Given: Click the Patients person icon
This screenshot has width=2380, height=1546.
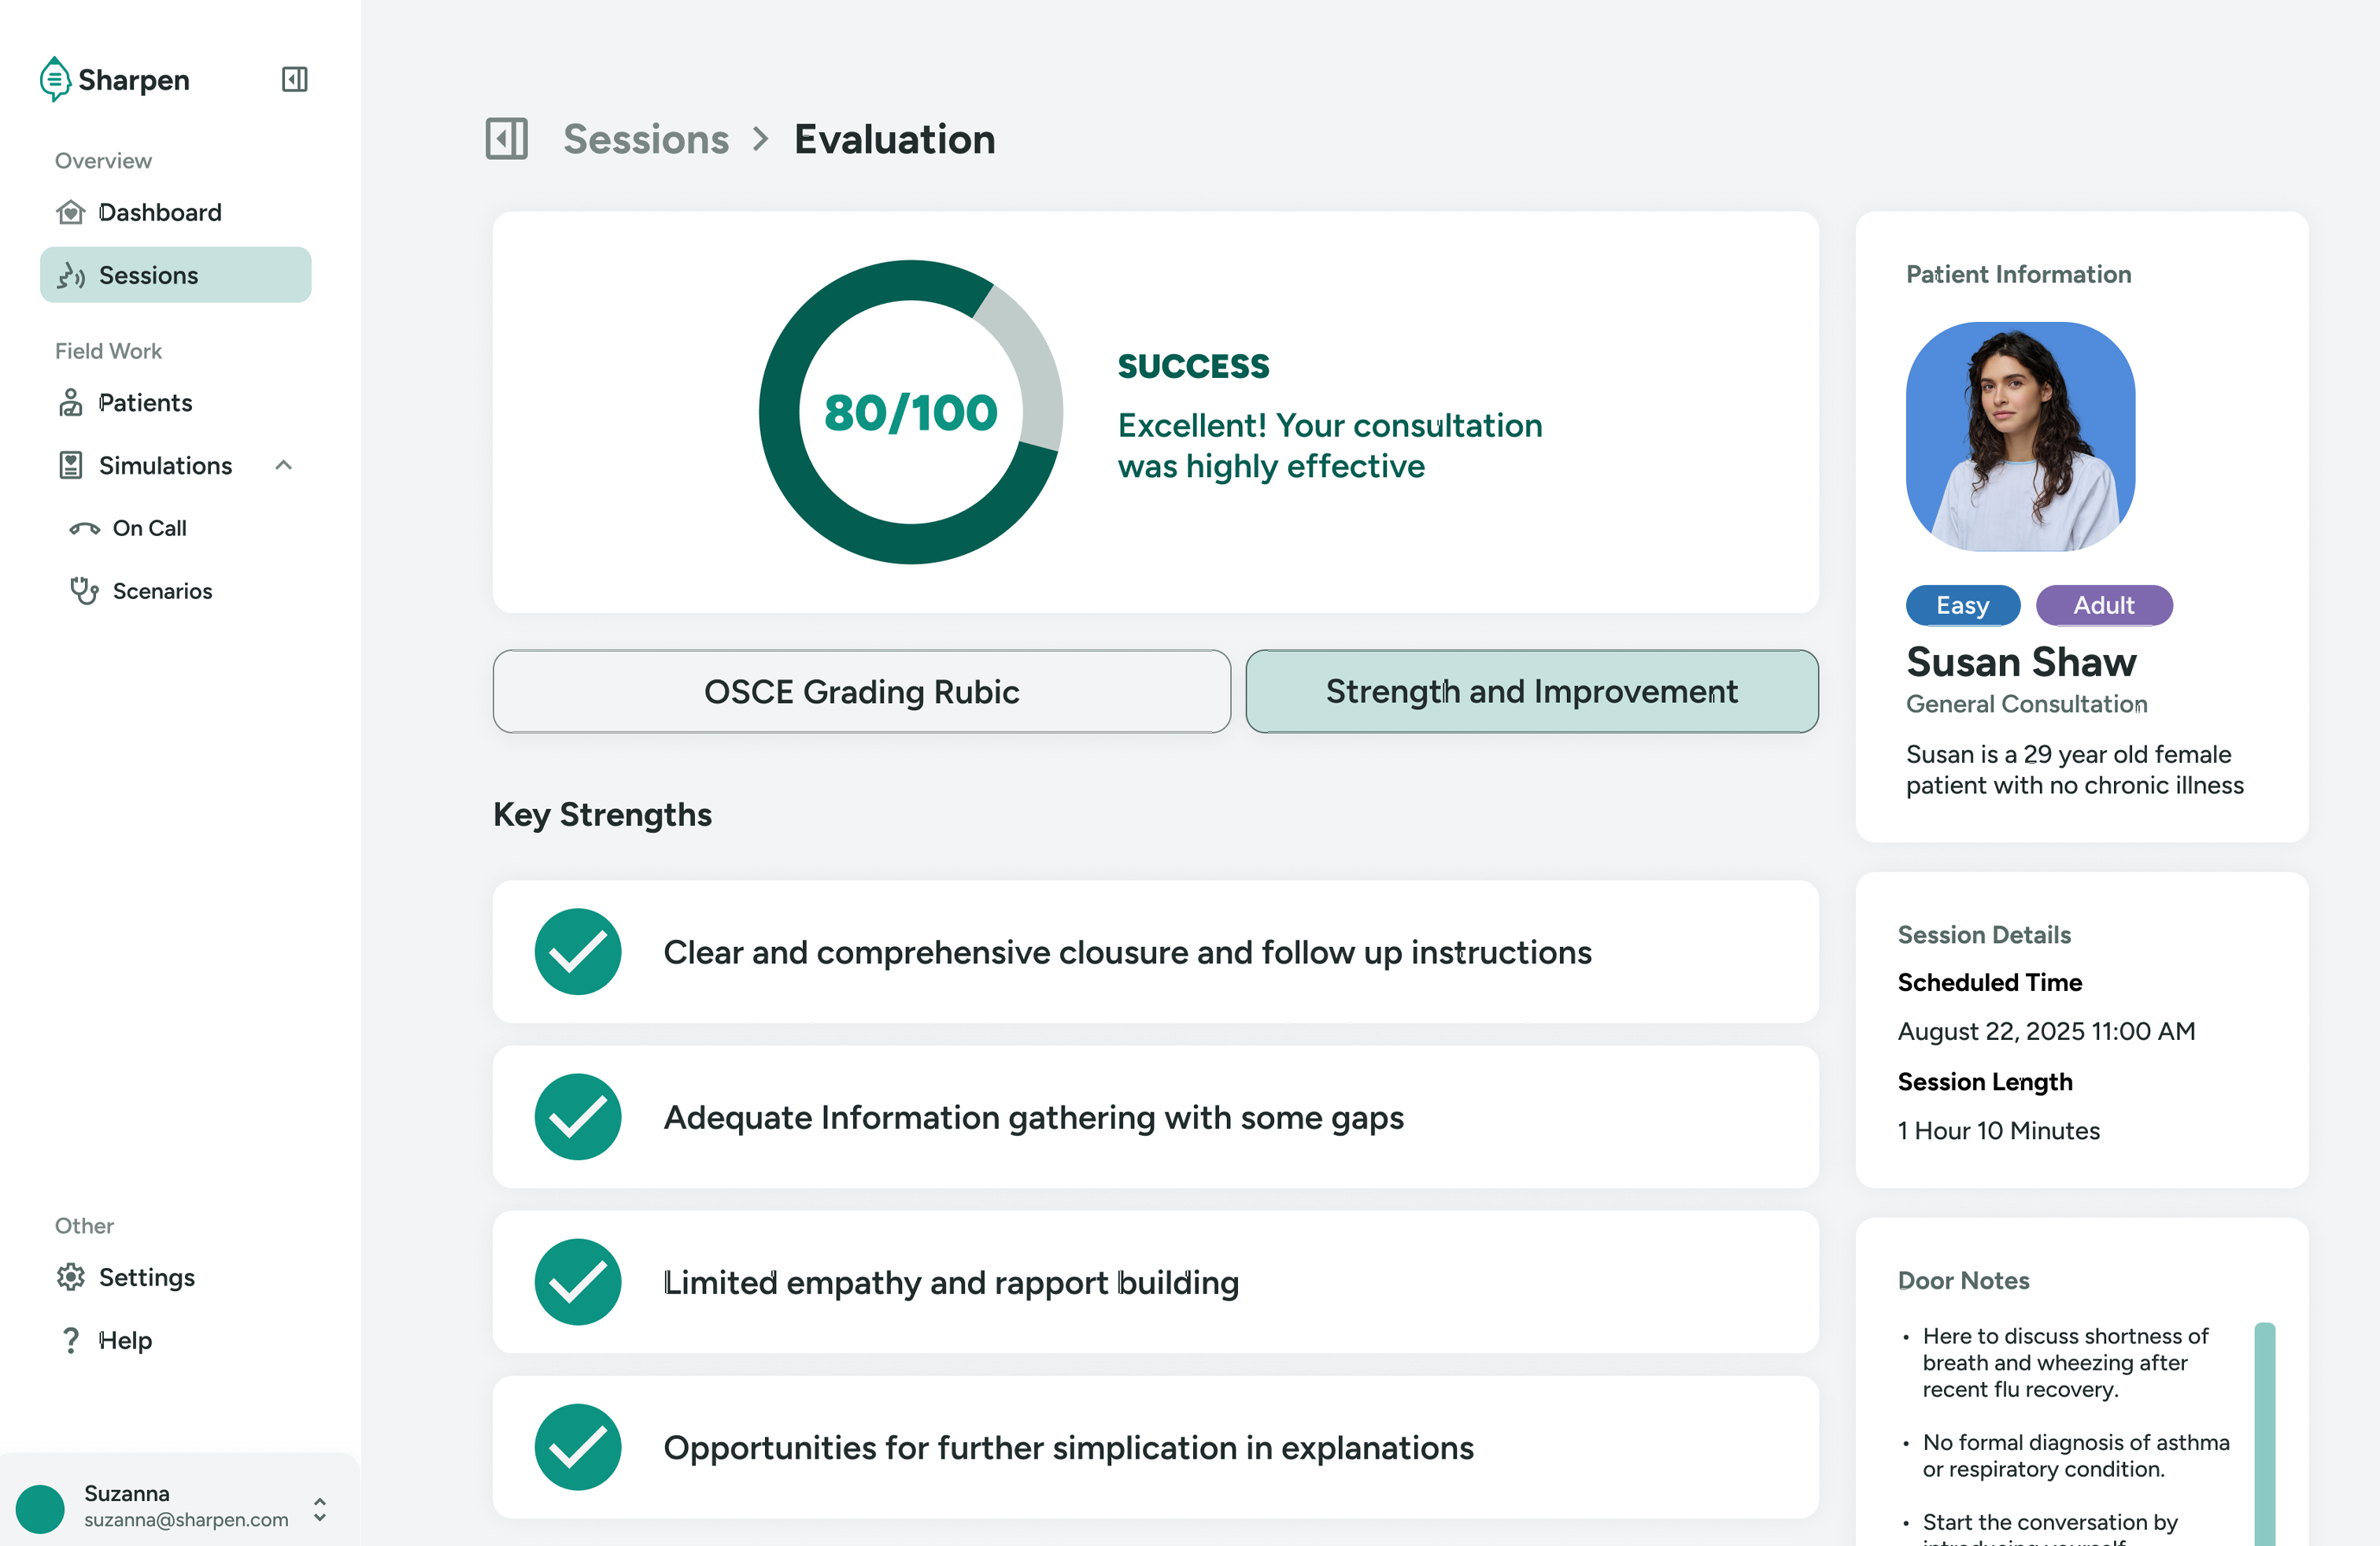Looking at the screenshot, I should (70, 402).
